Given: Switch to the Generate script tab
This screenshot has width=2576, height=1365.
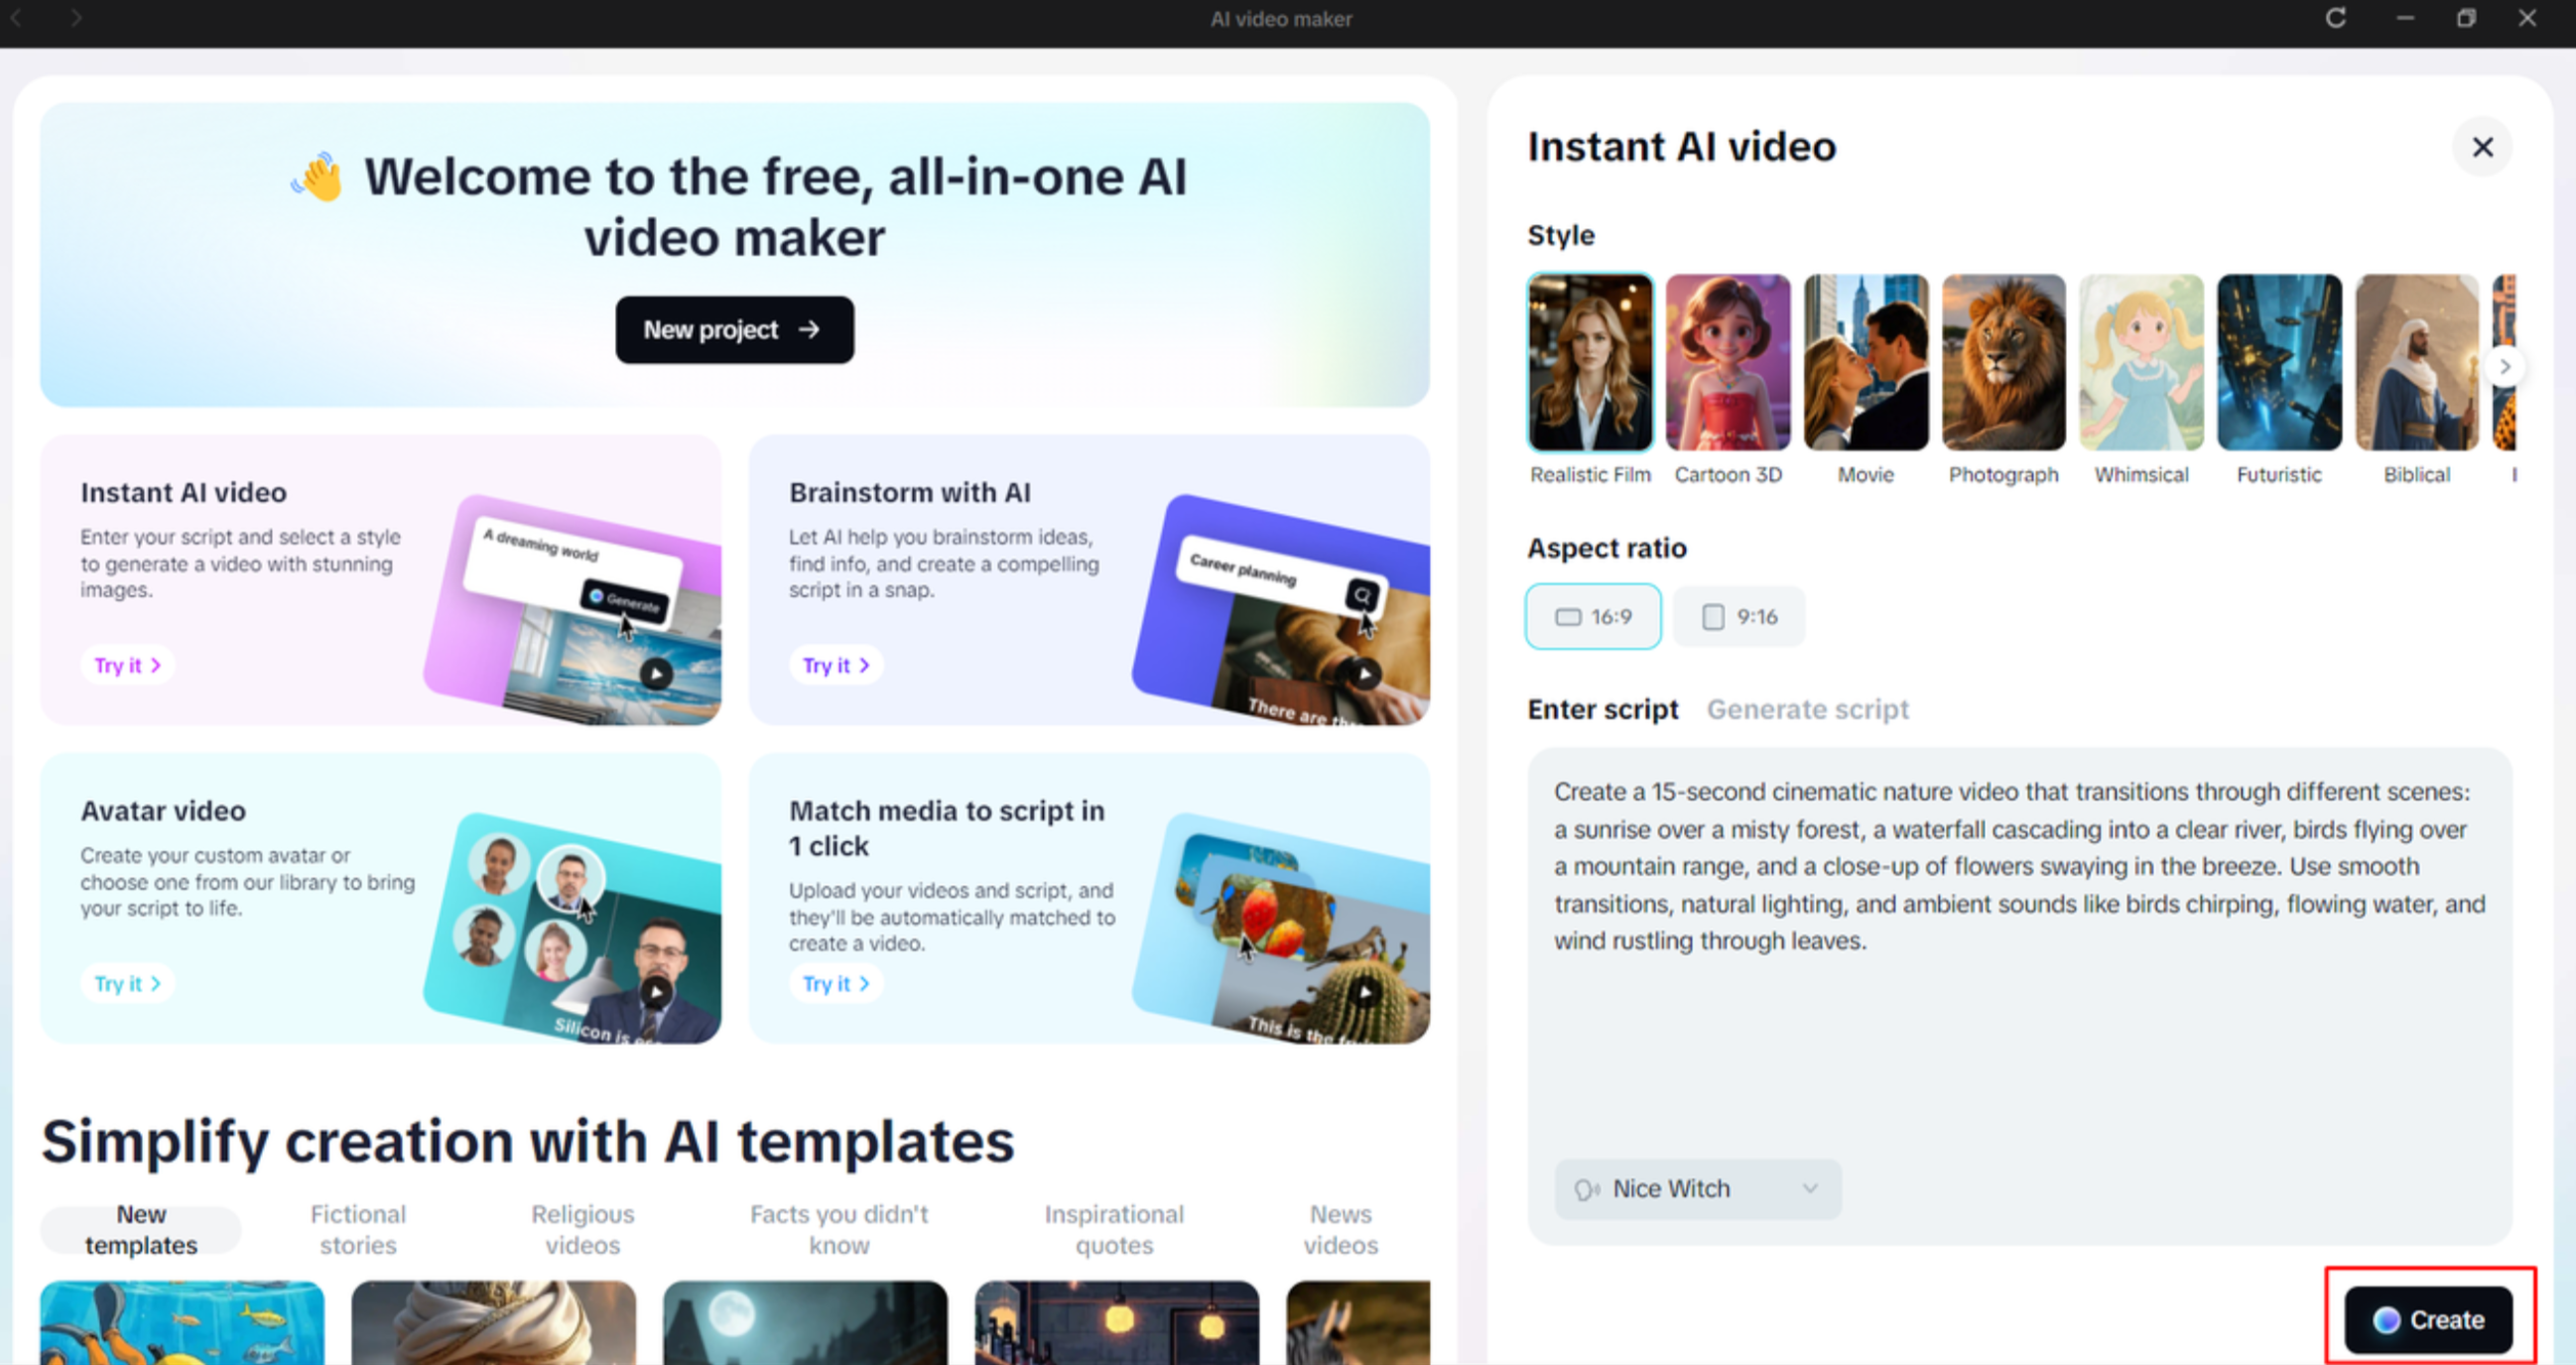Looking at the screenshot, I should (1807, 709).
